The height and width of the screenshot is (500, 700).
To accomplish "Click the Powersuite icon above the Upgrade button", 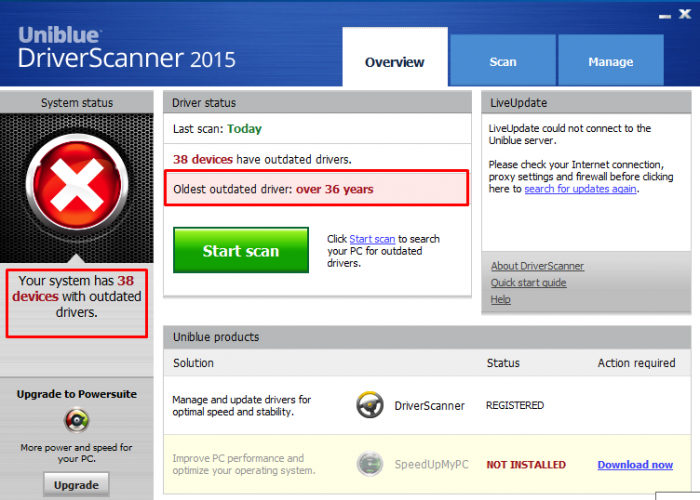I will coord(77,420).
